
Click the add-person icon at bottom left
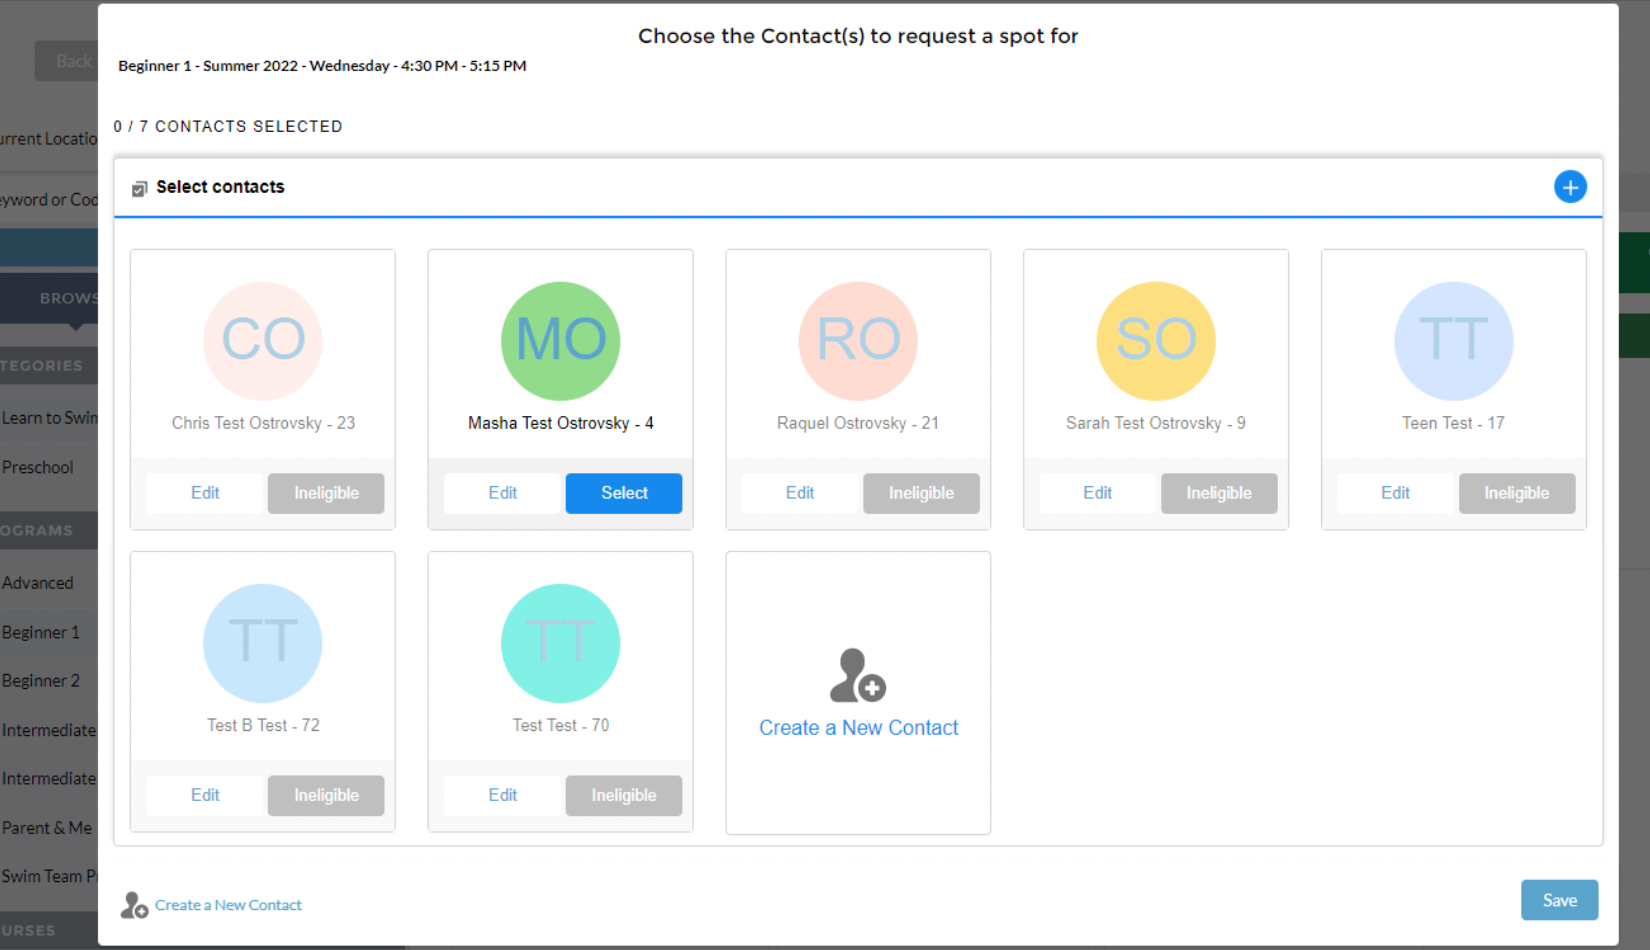134,905
